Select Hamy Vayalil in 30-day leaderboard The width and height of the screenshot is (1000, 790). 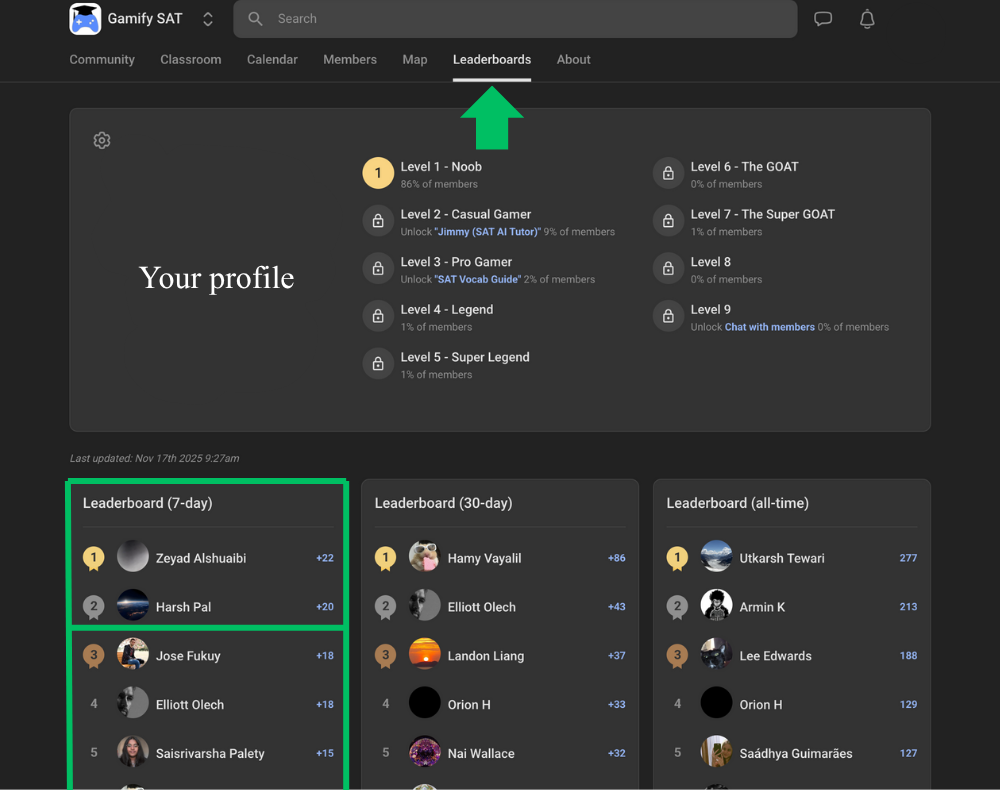(x=484, y=558)
